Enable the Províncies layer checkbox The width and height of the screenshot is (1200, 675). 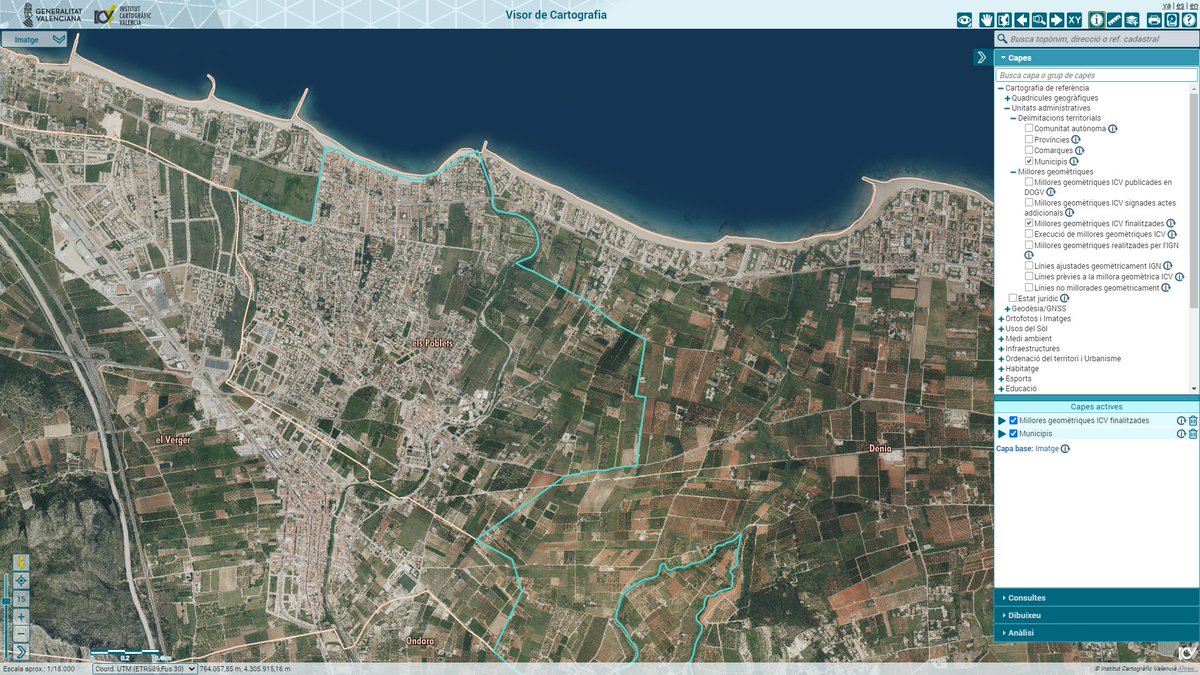1028,140
